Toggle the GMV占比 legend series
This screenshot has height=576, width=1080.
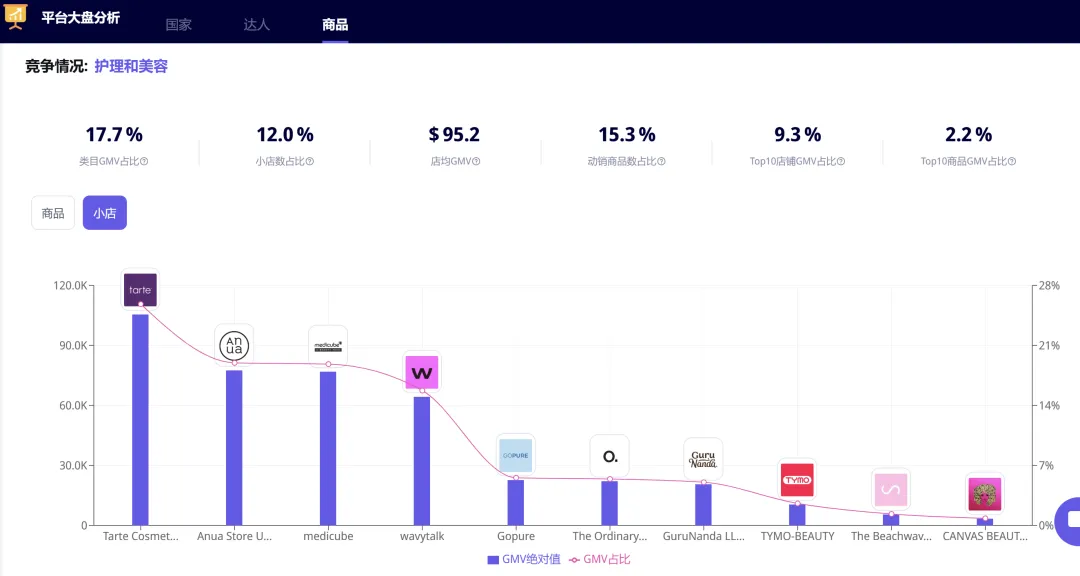pos(600,559)
